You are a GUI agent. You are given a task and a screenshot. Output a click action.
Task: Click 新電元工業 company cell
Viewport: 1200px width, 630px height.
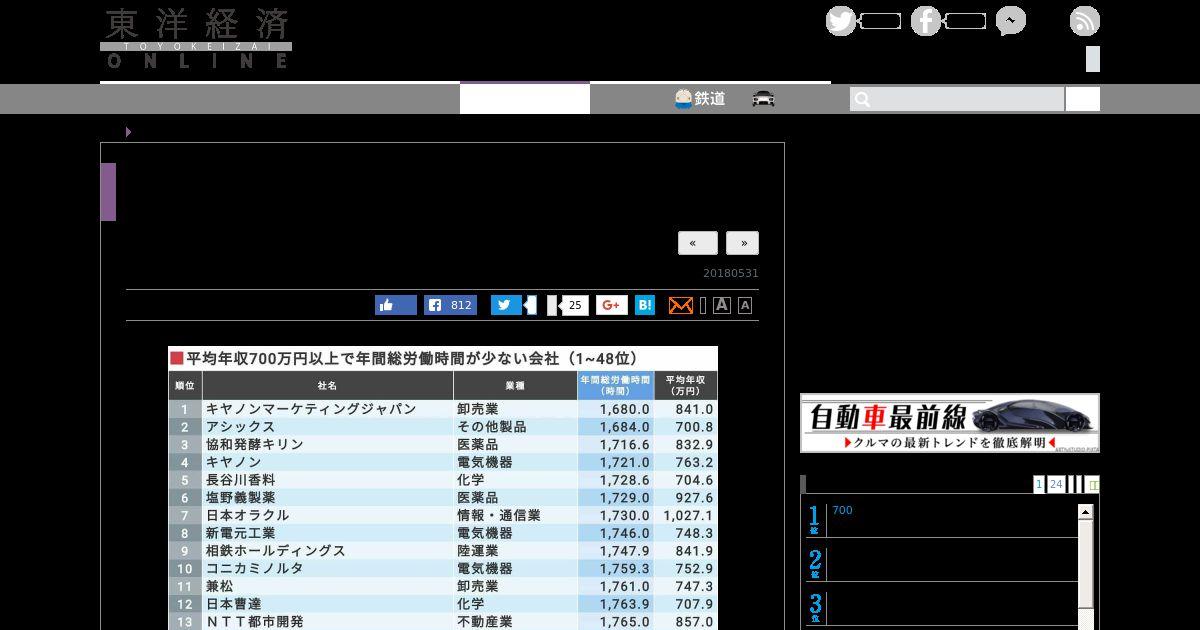240,533
